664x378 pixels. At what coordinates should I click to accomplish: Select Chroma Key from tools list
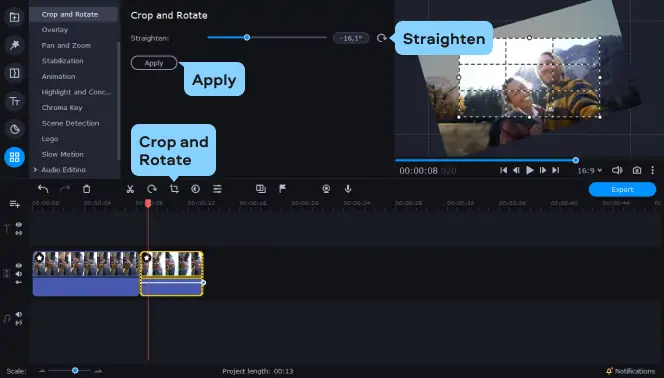click(62, 108)
